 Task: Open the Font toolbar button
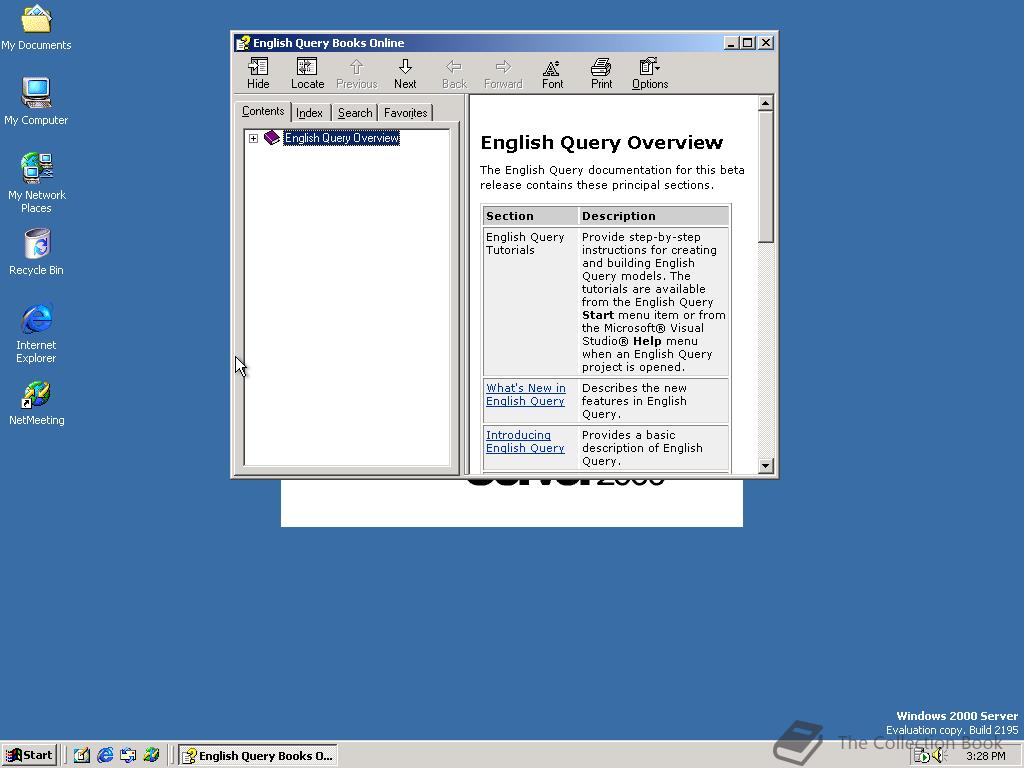552,73
